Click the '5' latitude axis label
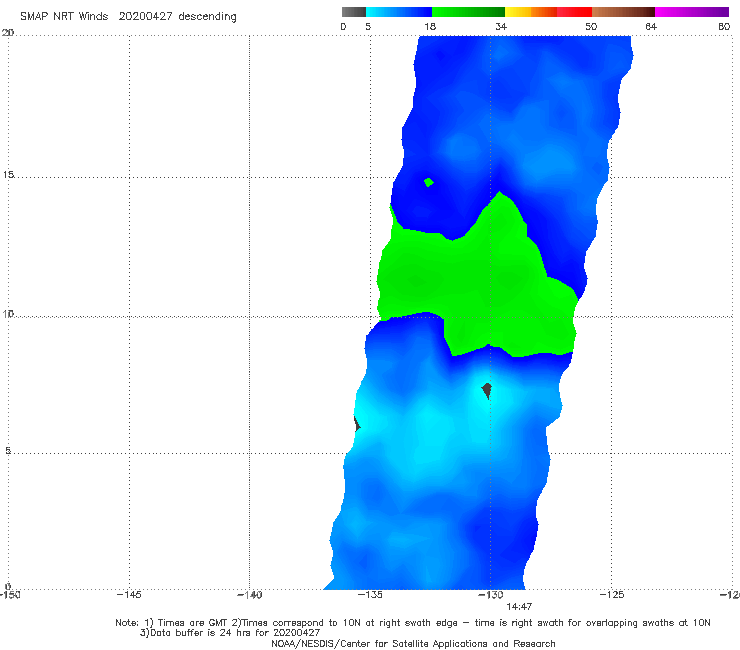Screen dimensions: 740x650 click(x=8, y=451)
